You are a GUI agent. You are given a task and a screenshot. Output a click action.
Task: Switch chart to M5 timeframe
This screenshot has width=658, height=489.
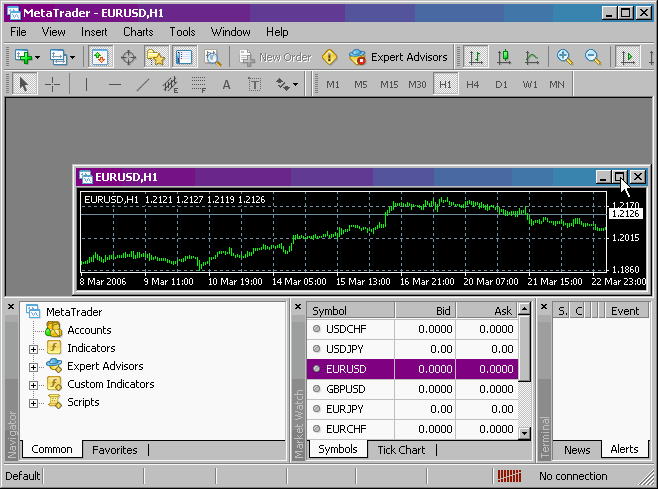360,84
